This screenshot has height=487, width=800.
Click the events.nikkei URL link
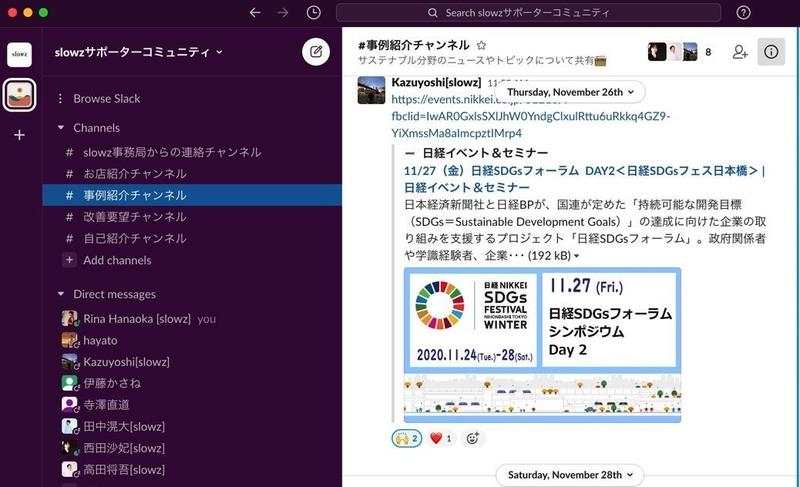pos(531,116)
